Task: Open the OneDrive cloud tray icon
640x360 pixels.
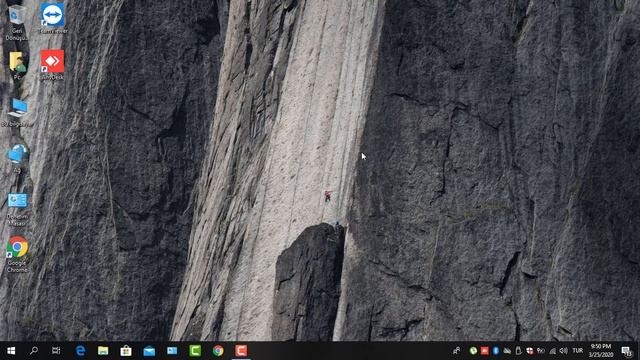Action: click(507, 351)
